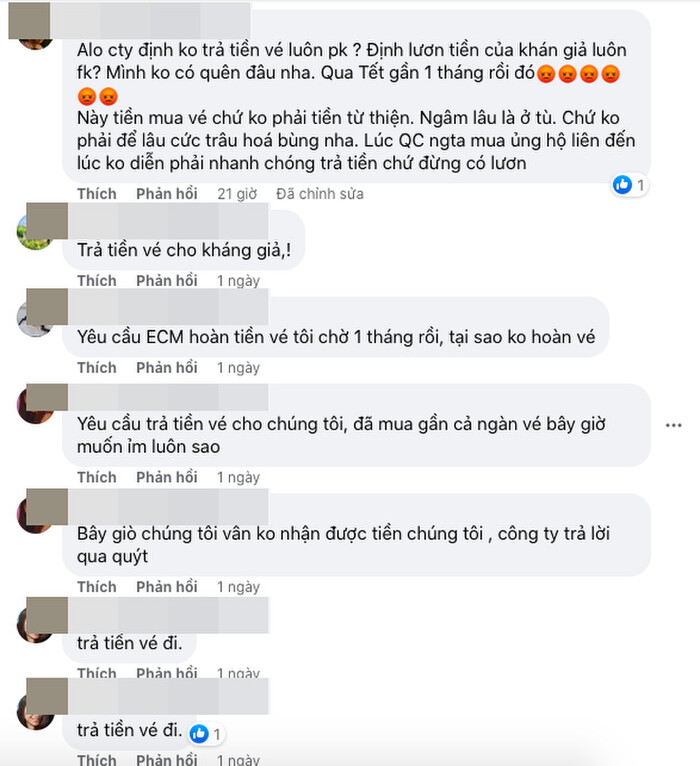Open the three-dot options for the 'gần cả ngàn vé' comment

tap(673, 426)
